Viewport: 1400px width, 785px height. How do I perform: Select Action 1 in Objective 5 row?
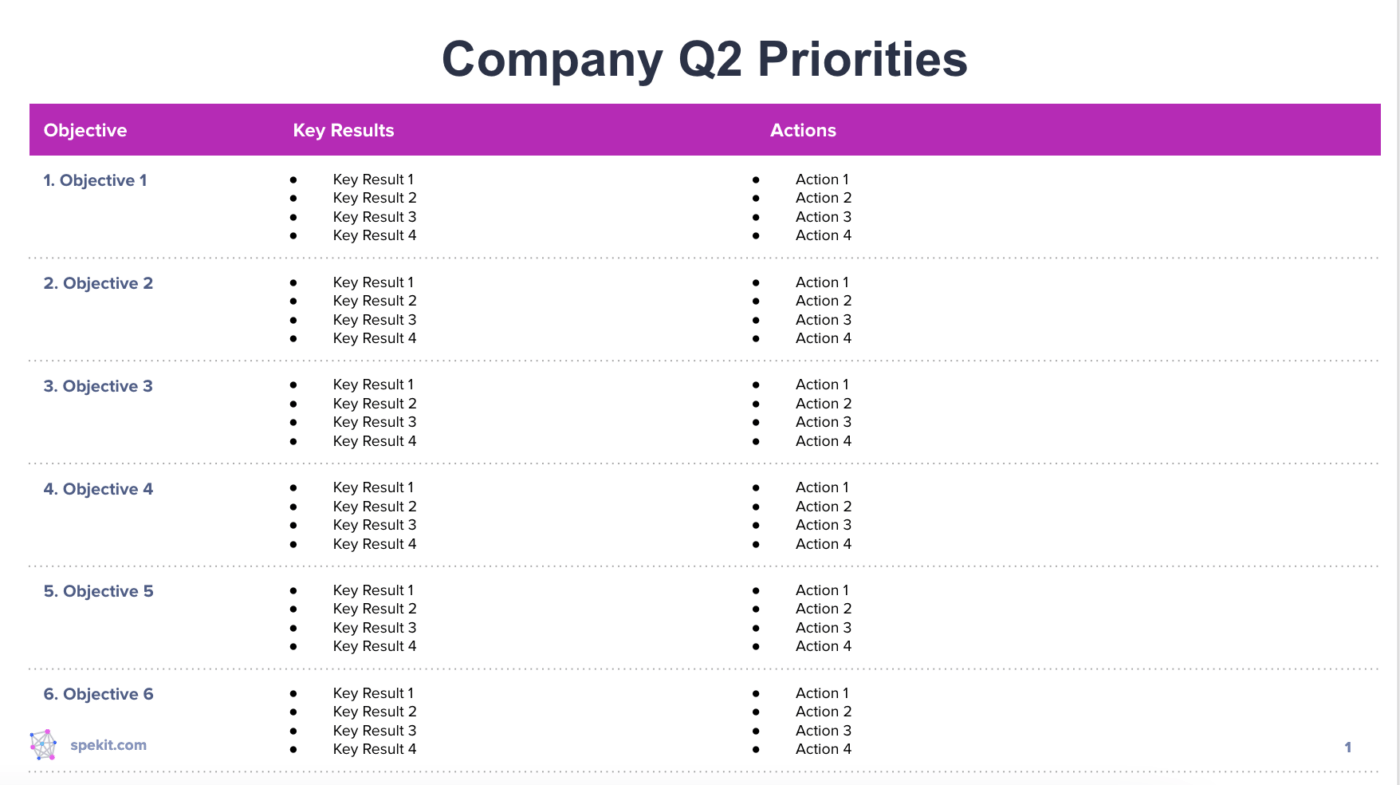pyautogui.click(x=822, y=590)
